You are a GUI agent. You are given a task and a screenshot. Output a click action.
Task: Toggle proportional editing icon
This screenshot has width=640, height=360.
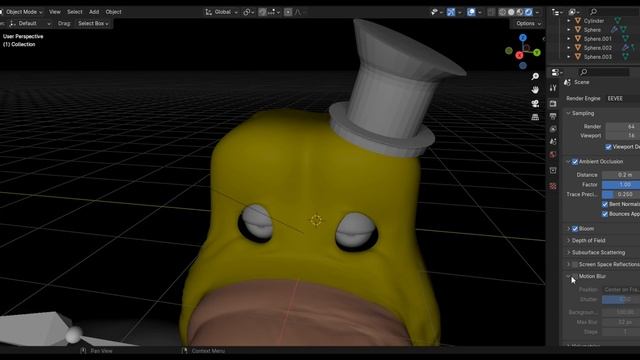tap(288, 12)
